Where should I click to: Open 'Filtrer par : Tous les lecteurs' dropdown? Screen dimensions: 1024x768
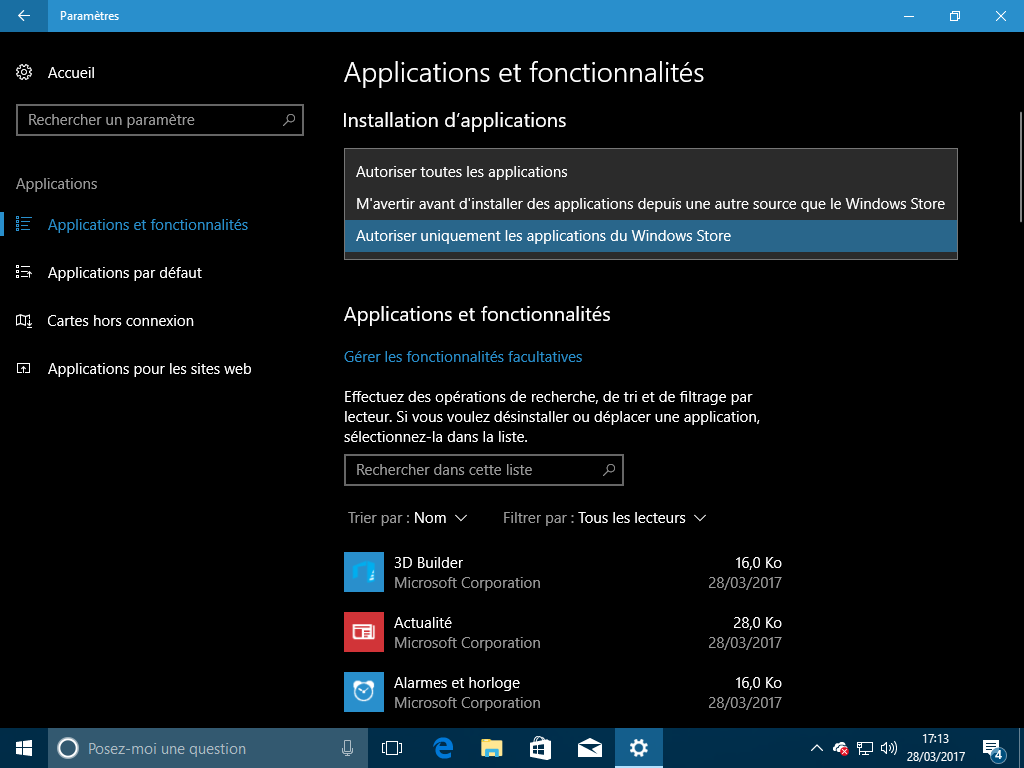point(605,518)
